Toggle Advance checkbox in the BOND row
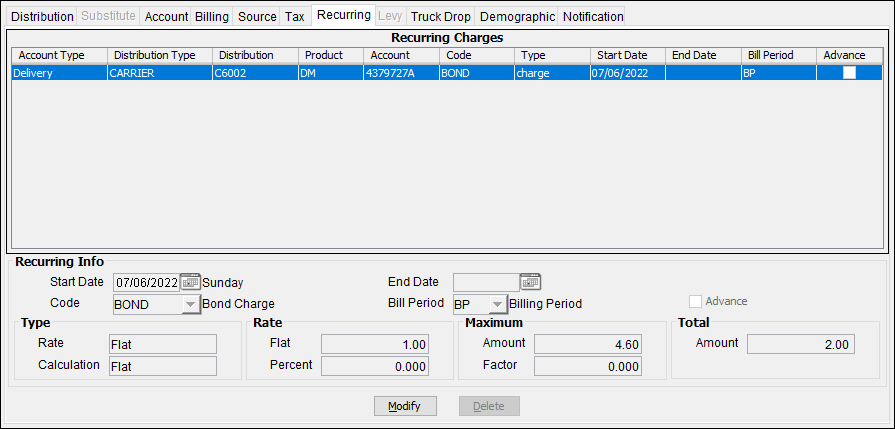 coord(849,73)
